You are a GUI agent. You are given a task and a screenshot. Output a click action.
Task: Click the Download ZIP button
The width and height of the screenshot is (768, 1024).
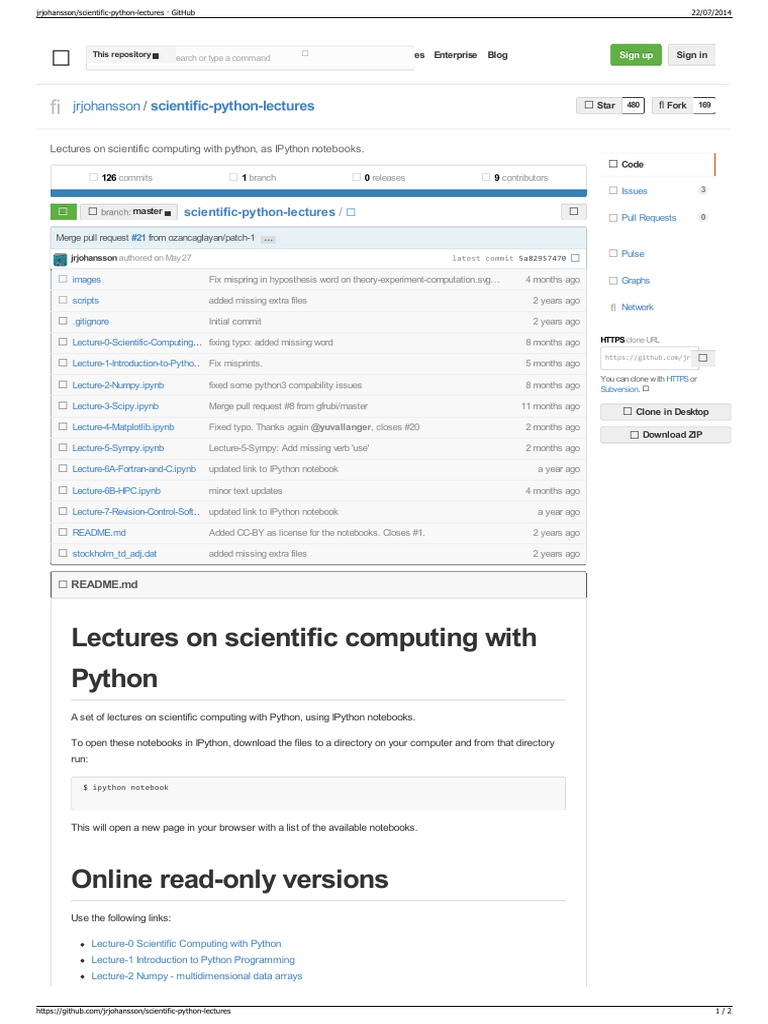[664, 435]
